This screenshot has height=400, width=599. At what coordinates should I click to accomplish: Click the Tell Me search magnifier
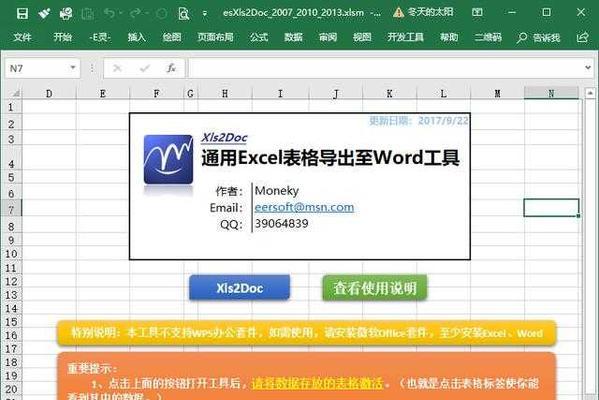pos(521,37)
